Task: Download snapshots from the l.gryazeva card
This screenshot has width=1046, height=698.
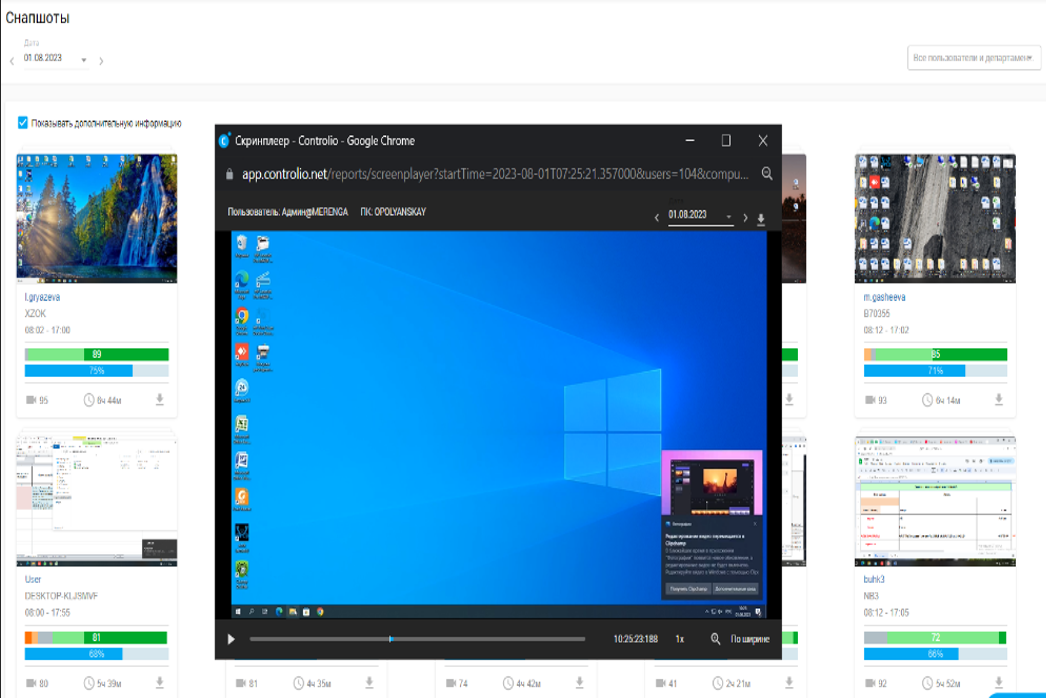Action: (159, 399)
